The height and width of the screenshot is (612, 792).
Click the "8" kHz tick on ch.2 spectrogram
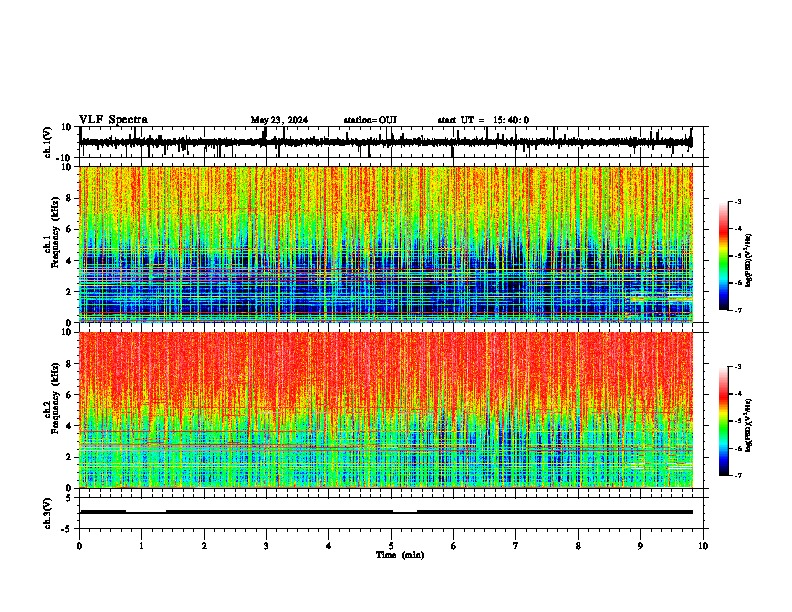pos(69,364)
